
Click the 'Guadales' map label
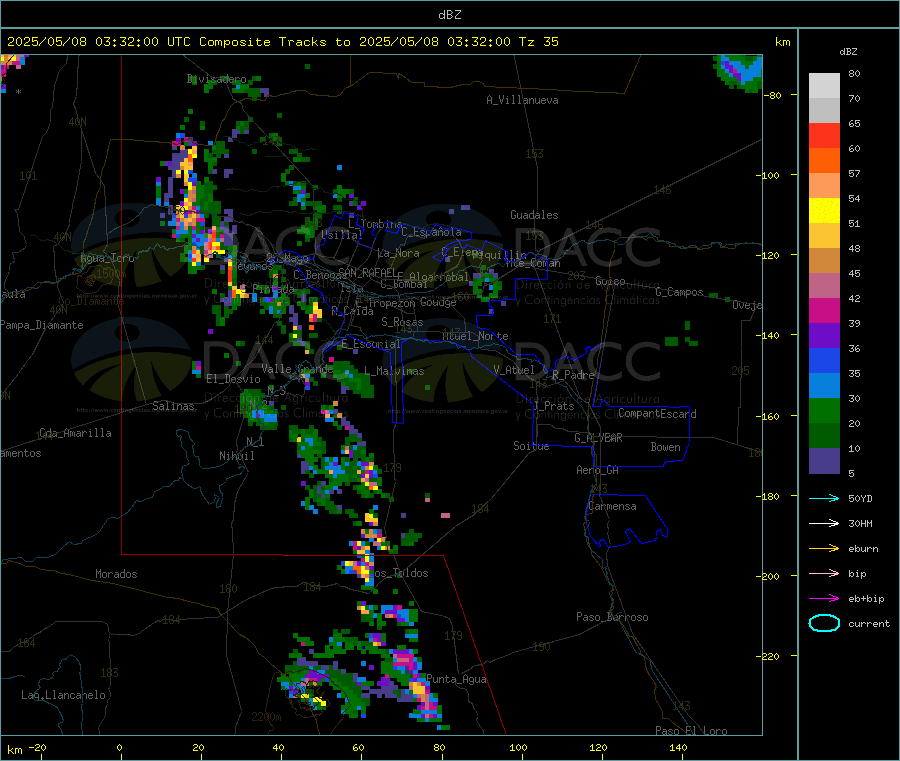(534, 215)
